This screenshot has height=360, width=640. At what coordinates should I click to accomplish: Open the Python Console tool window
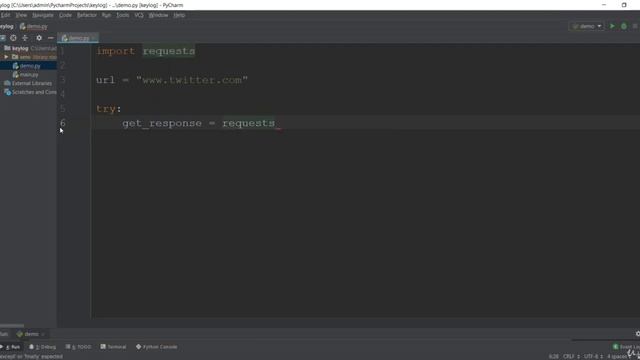tap(157, 347)
